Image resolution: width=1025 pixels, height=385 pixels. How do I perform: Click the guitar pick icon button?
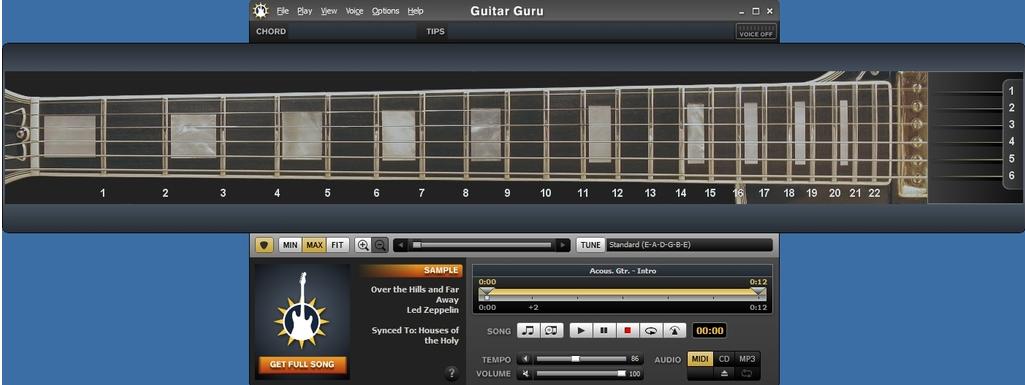click(264, 245)
